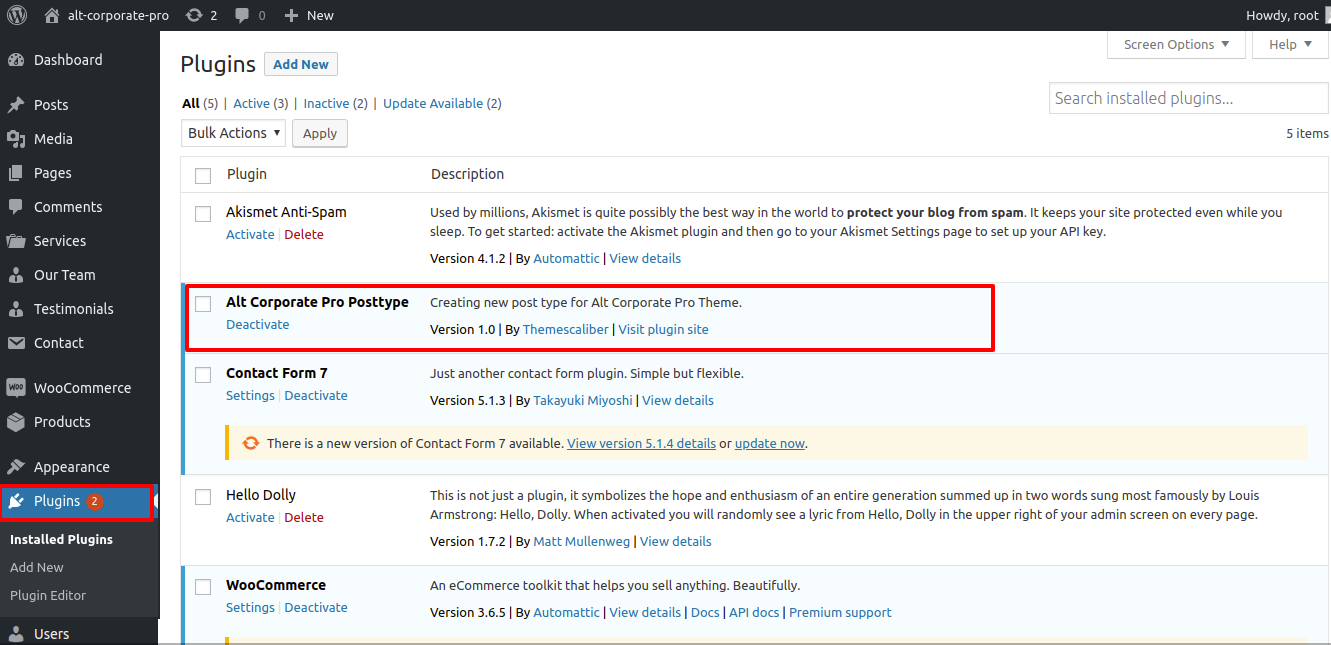The image size is (1331, 645).
Task: Click the Users icon in sidebar
Action: [x=16, y=634]
